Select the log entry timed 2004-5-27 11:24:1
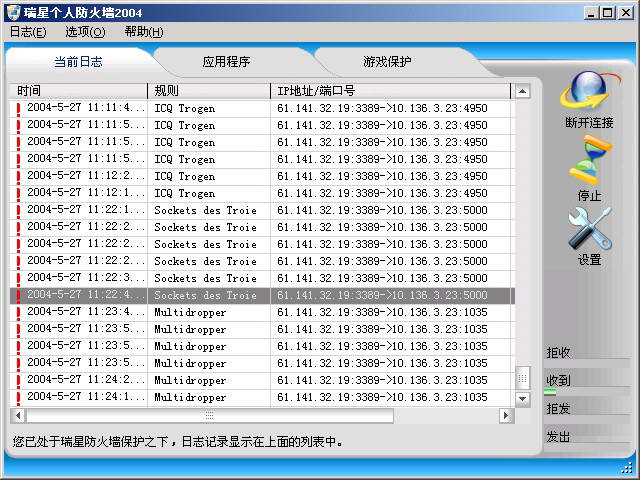 click(85, 397)
